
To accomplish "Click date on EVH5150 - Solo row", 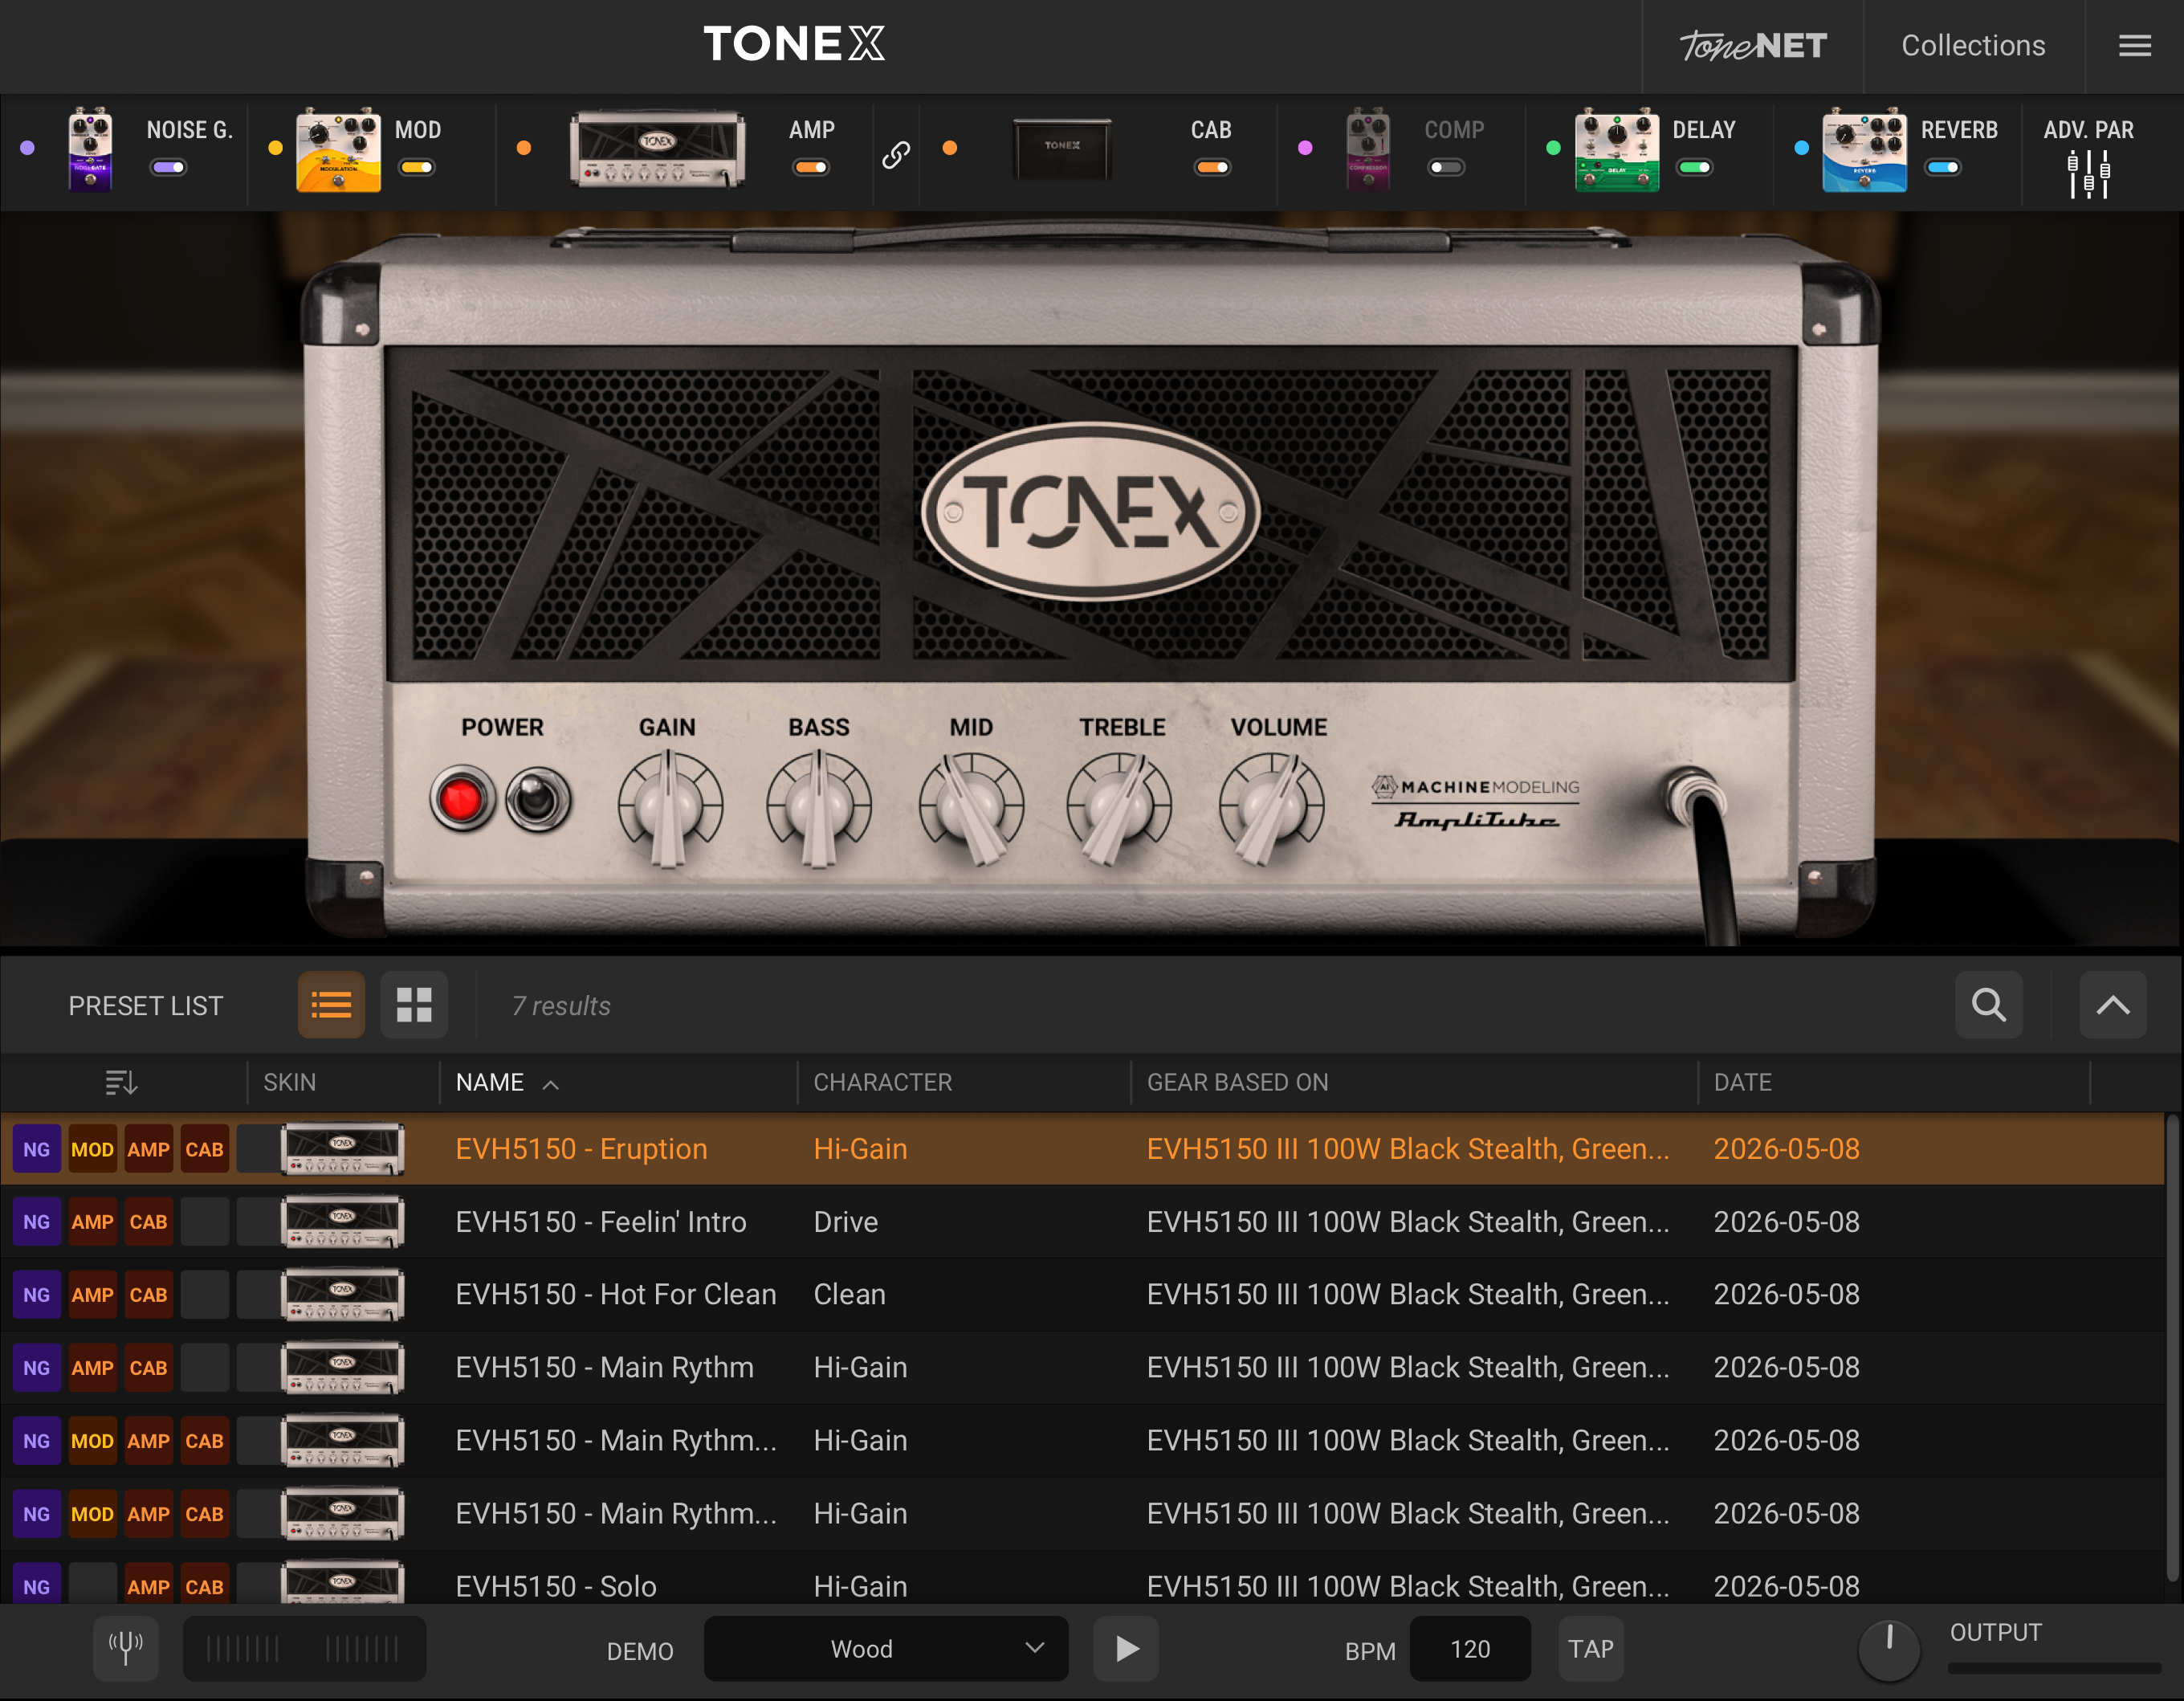I will pos(1786,1586).
